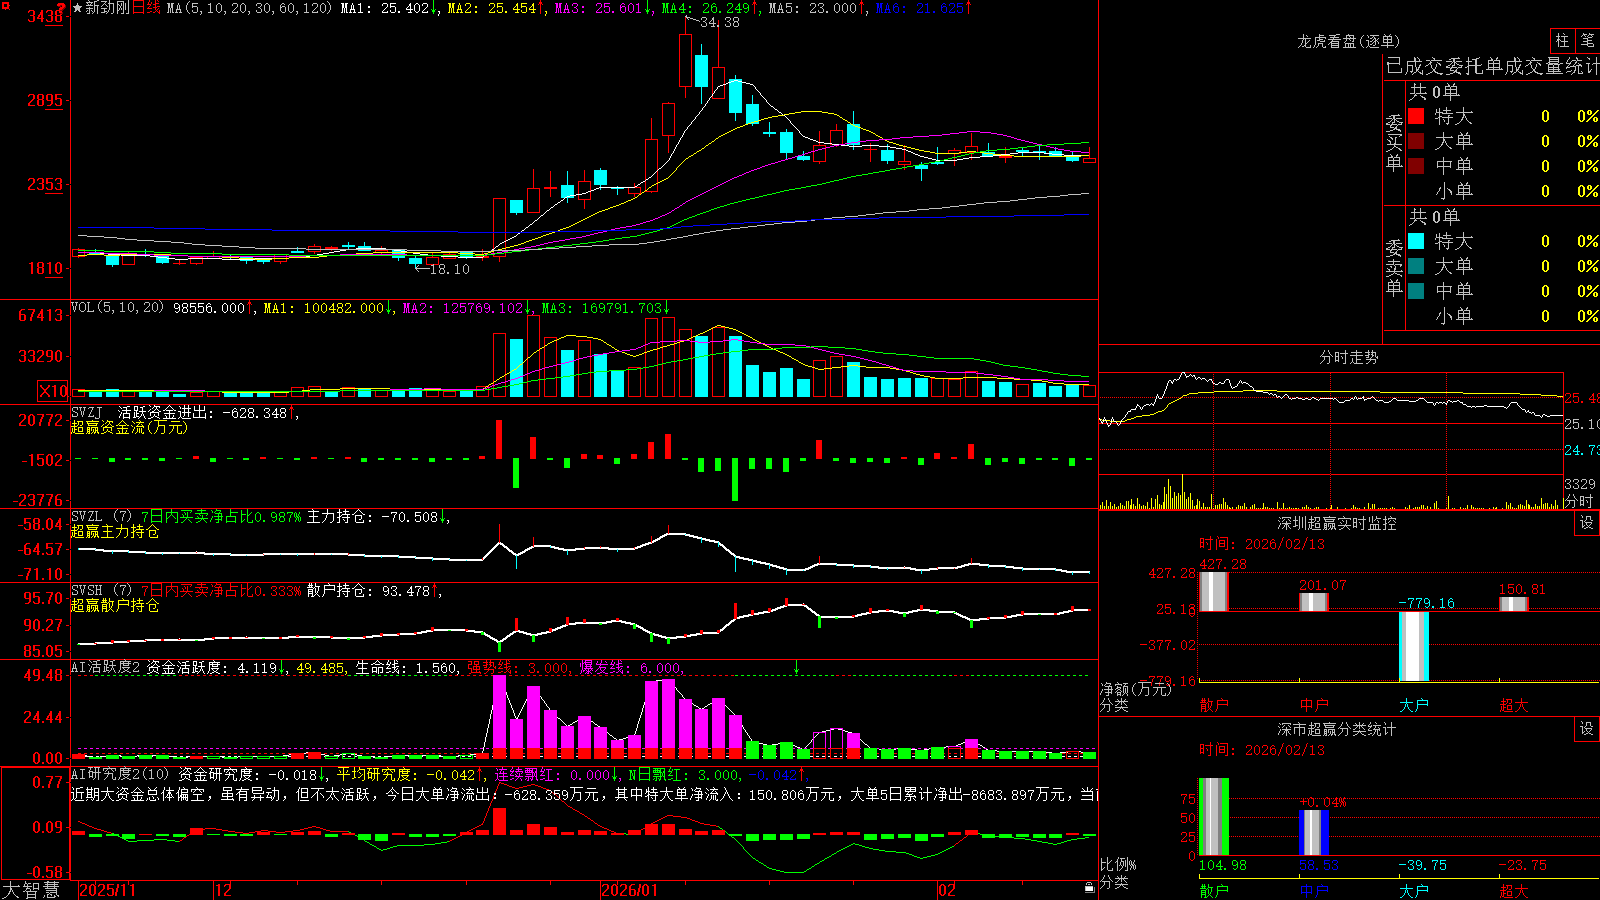Viewport: 1600px width, 900px height.
Task: Click the 日线 period label
Action: tap(146, 8)
